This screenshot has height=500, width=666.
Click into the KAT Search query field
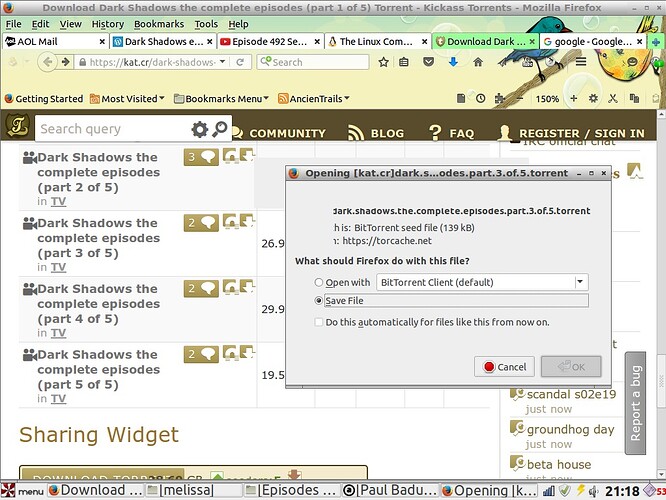[x=113, y=129]
